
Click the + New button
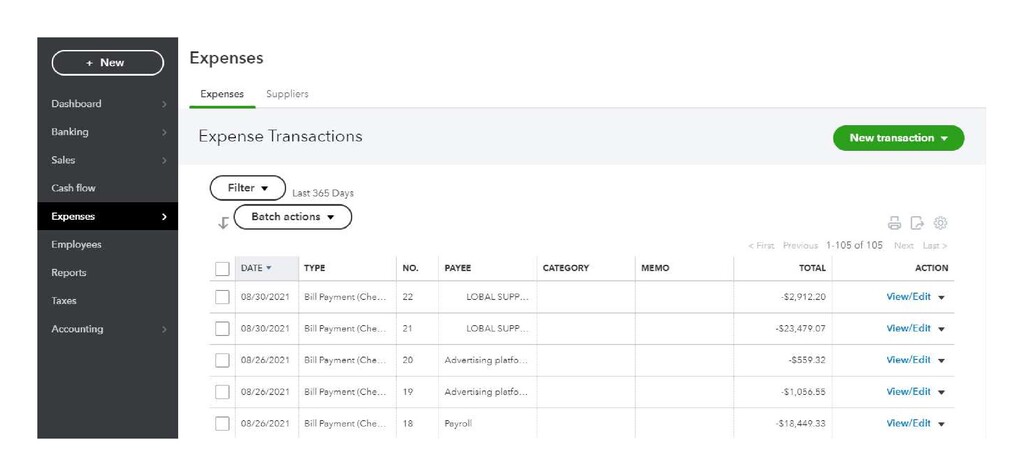click(107, 63)
